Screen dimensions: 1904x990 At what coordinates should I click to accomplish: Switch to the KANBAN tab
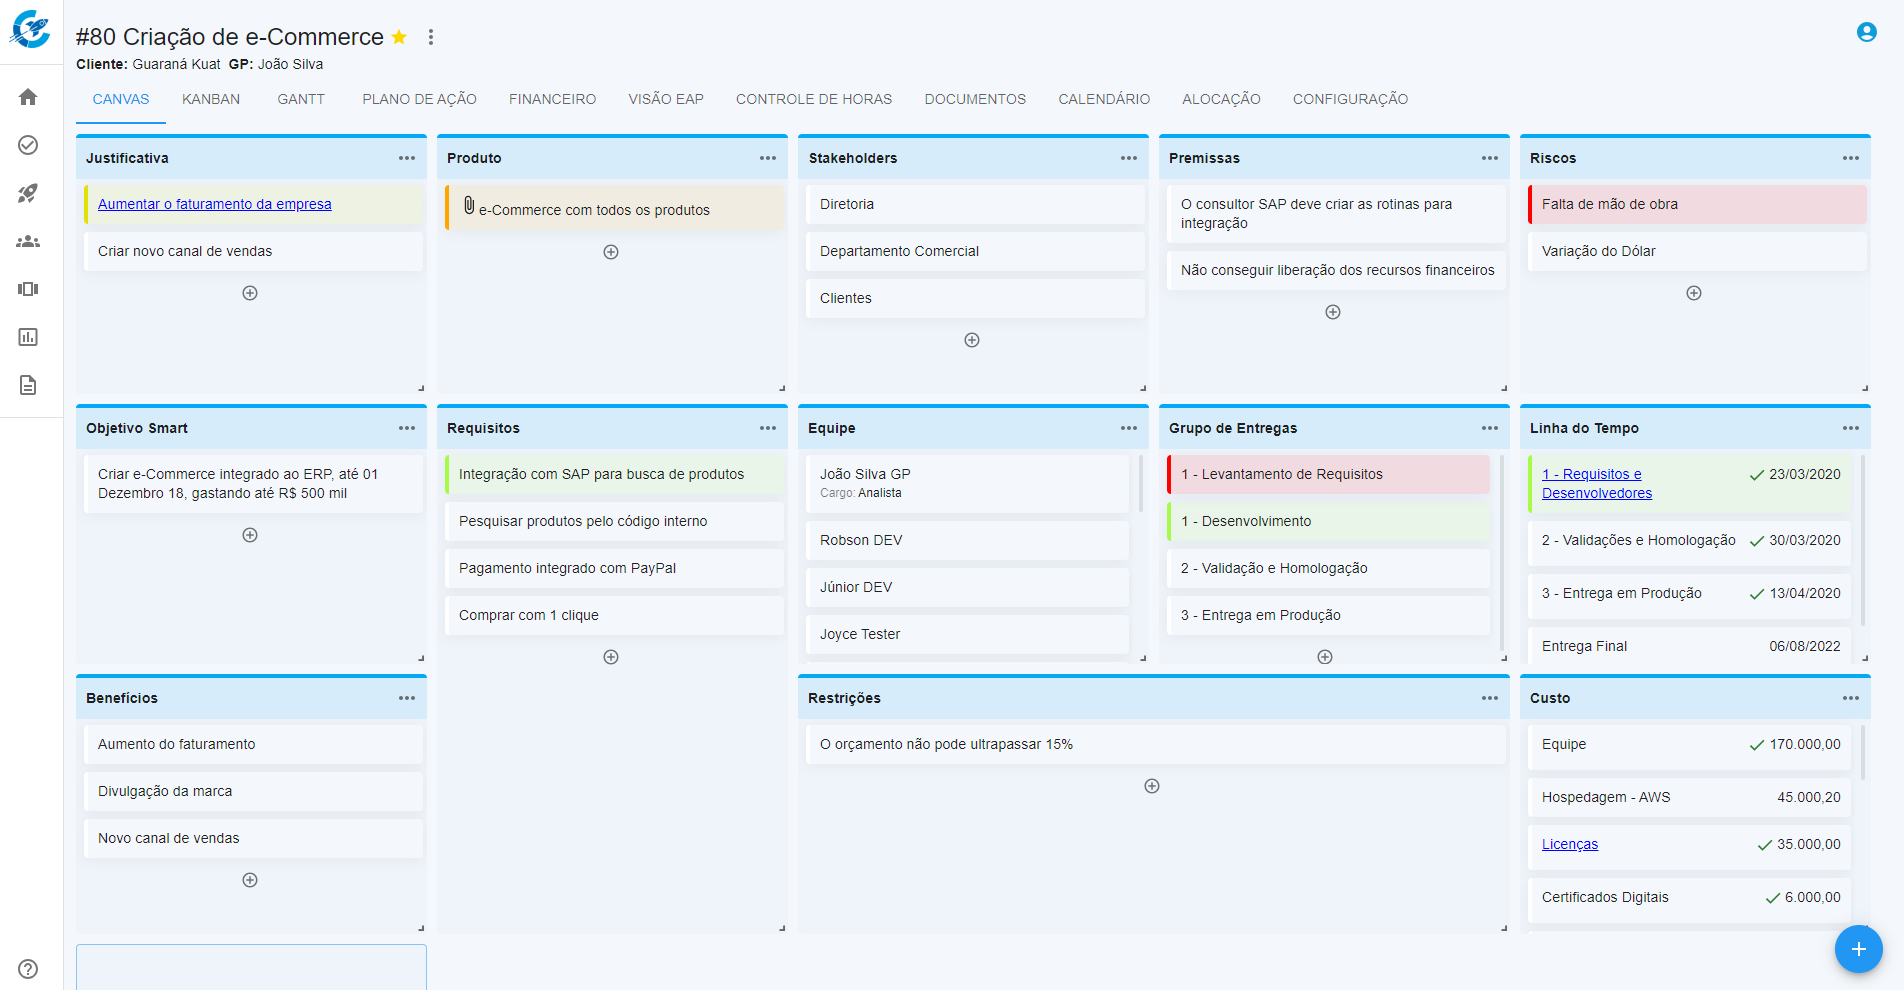[x=211, y=99]
